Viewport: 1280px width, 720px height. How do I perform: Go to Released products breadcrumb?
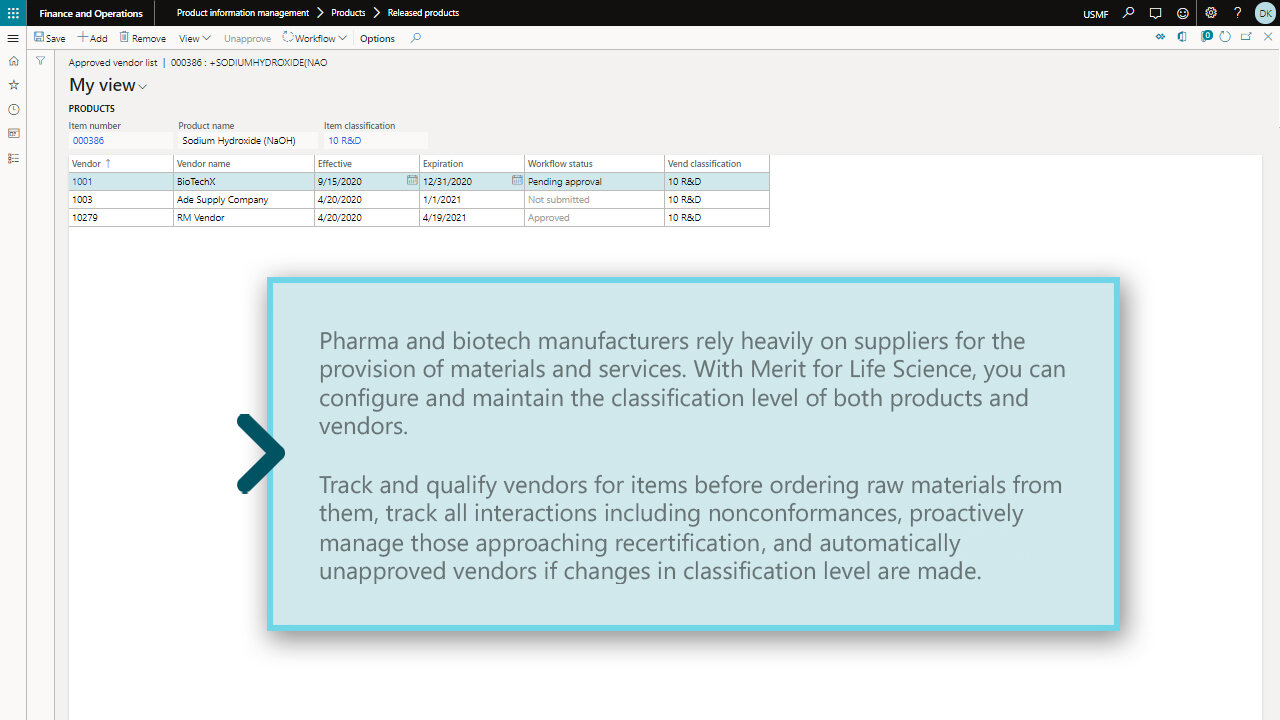click(x=423, y=13)
